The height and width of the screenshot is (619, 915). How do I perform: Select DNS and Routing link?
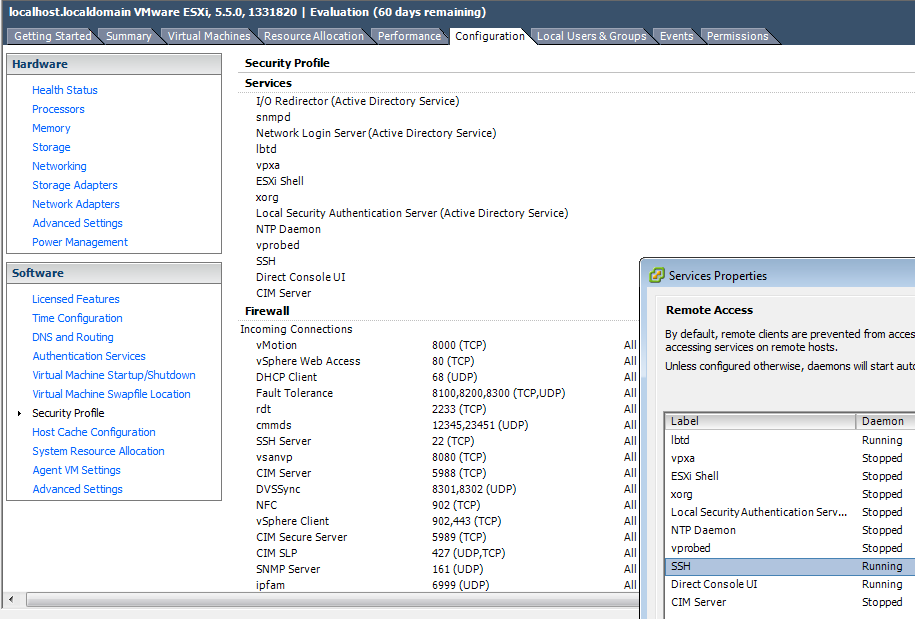73,337
